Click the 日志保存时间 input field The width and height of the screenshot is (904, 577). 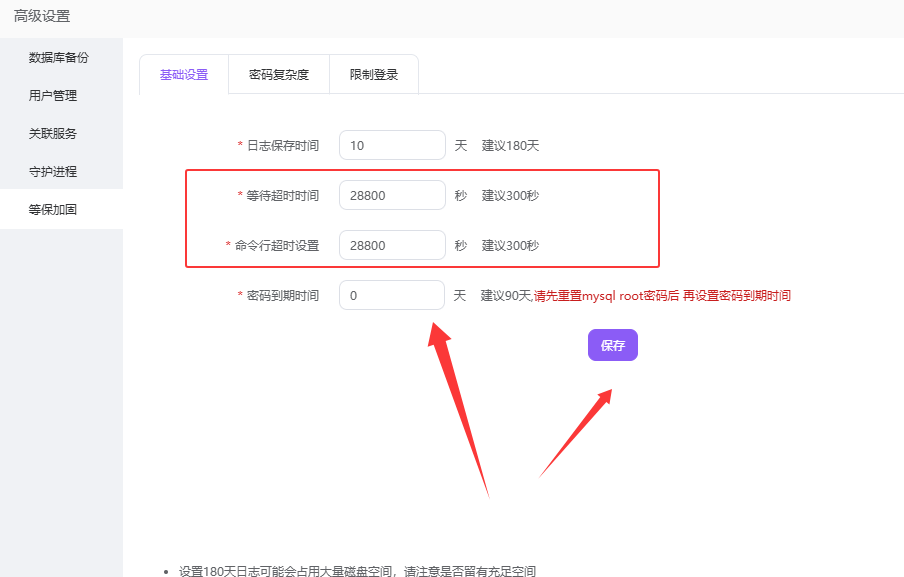pyautogui.click(x=392, y=145)
